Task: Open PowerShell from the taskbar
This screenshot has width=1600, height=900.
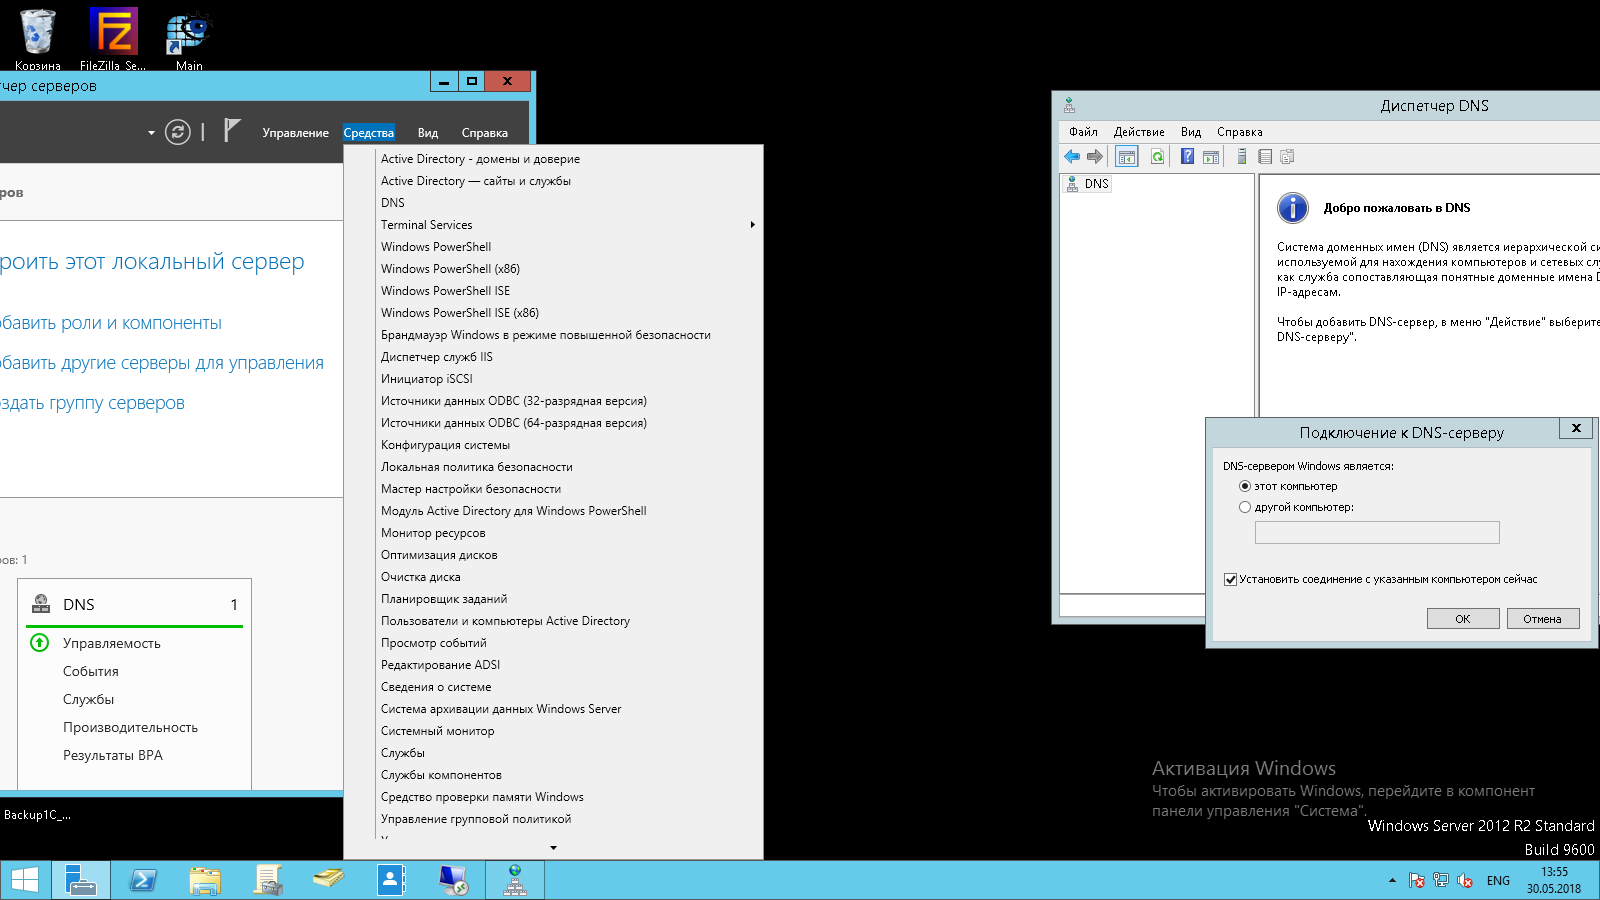Action: pos(143,880)
